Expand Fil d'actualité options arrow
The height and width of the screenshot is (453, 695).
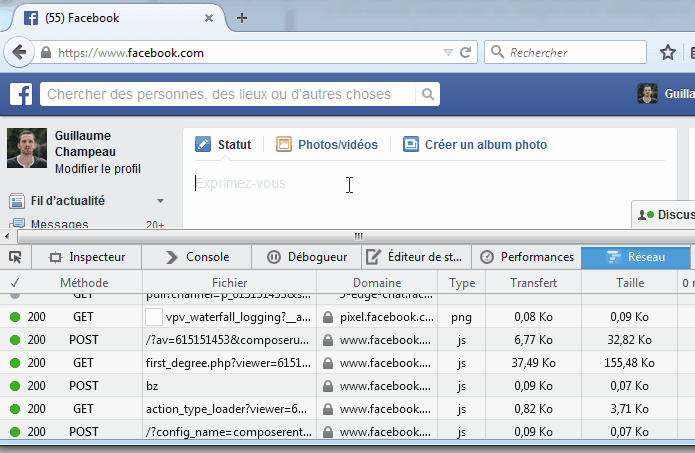pos(160,201)
